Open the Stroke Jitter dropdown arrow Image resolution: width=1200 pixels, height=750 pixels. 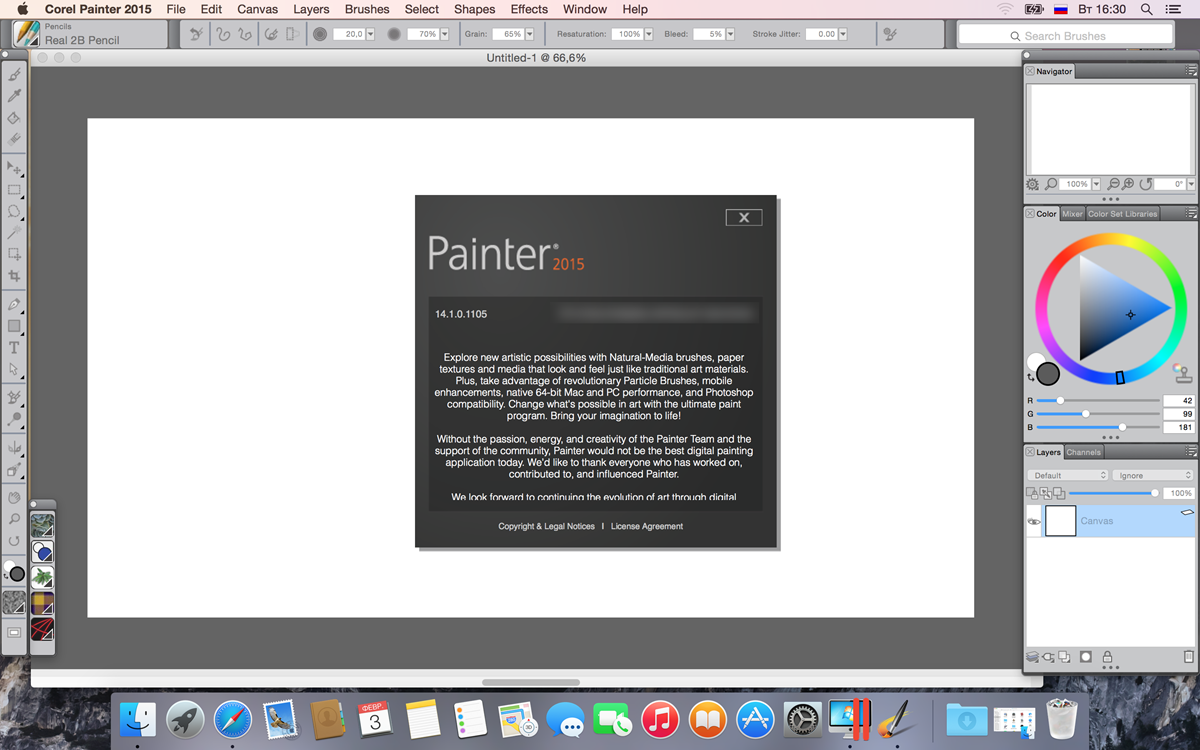842,34
